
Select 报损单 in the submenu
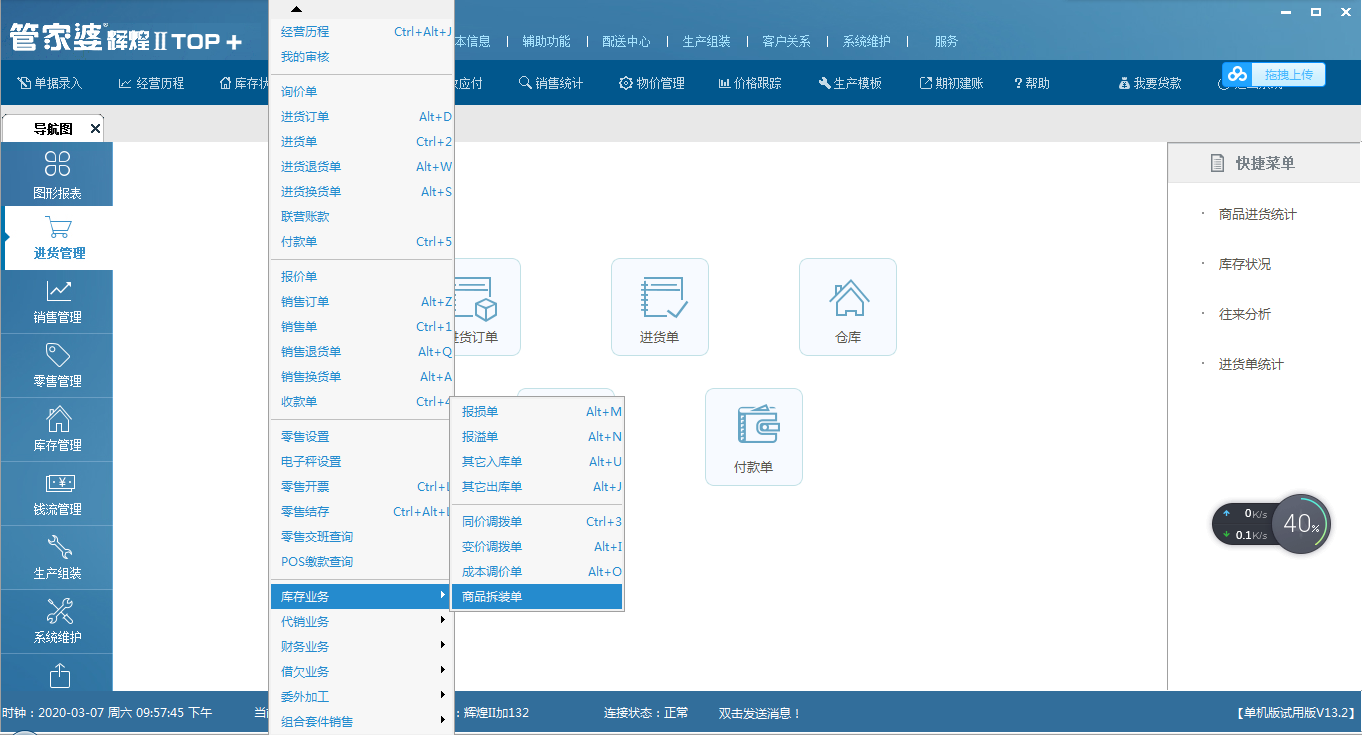point(536,412)
